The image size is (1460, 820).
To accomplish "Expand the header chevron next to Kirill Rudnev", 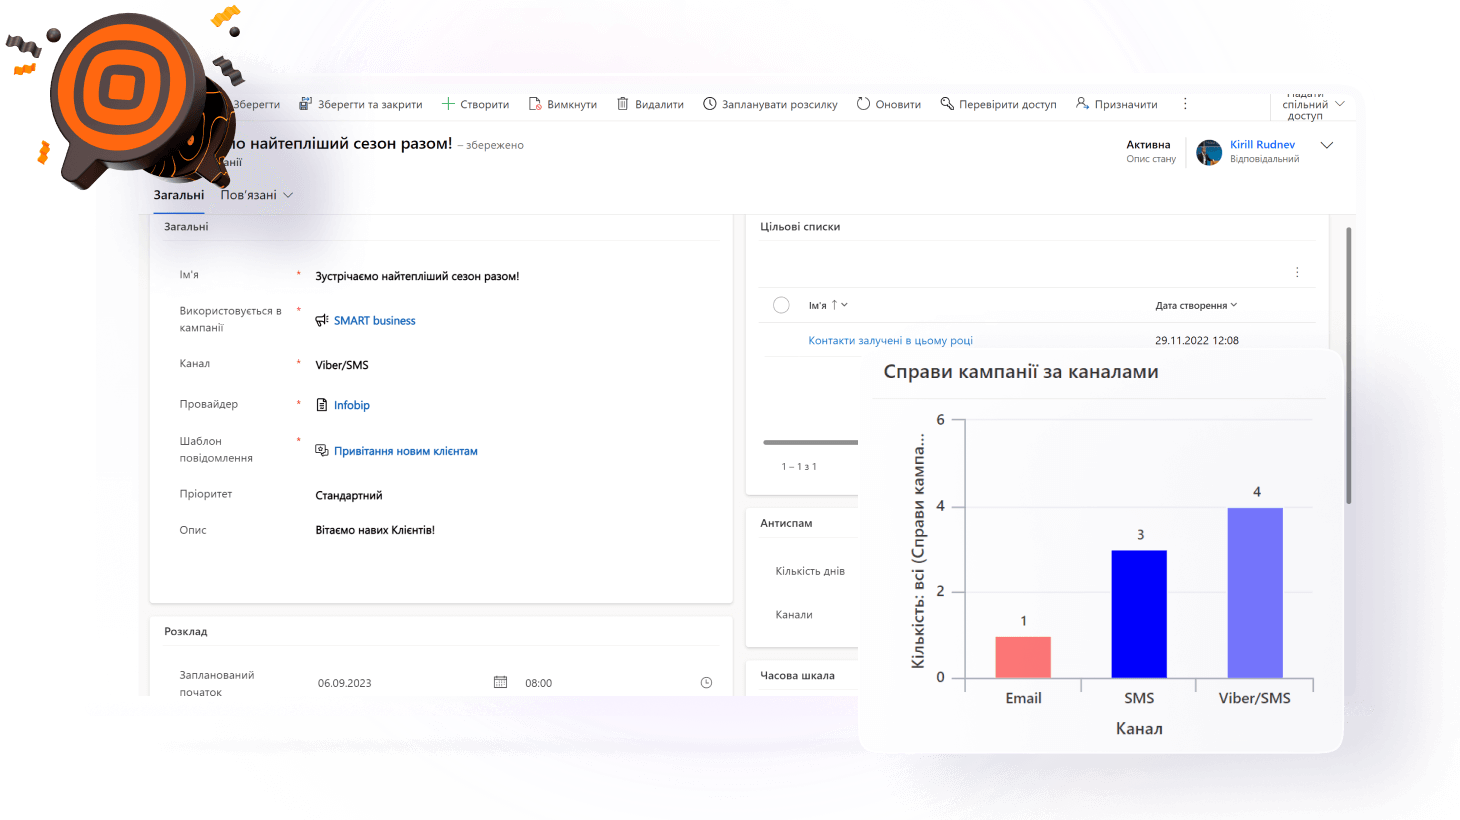I will pyautogui.click(x=1327, y=145).
